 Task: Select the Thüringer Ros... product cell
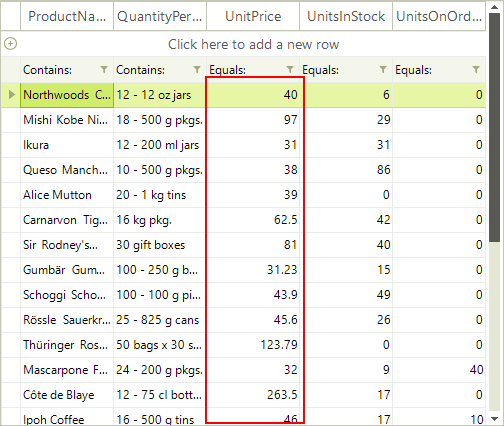coord(67,345)
